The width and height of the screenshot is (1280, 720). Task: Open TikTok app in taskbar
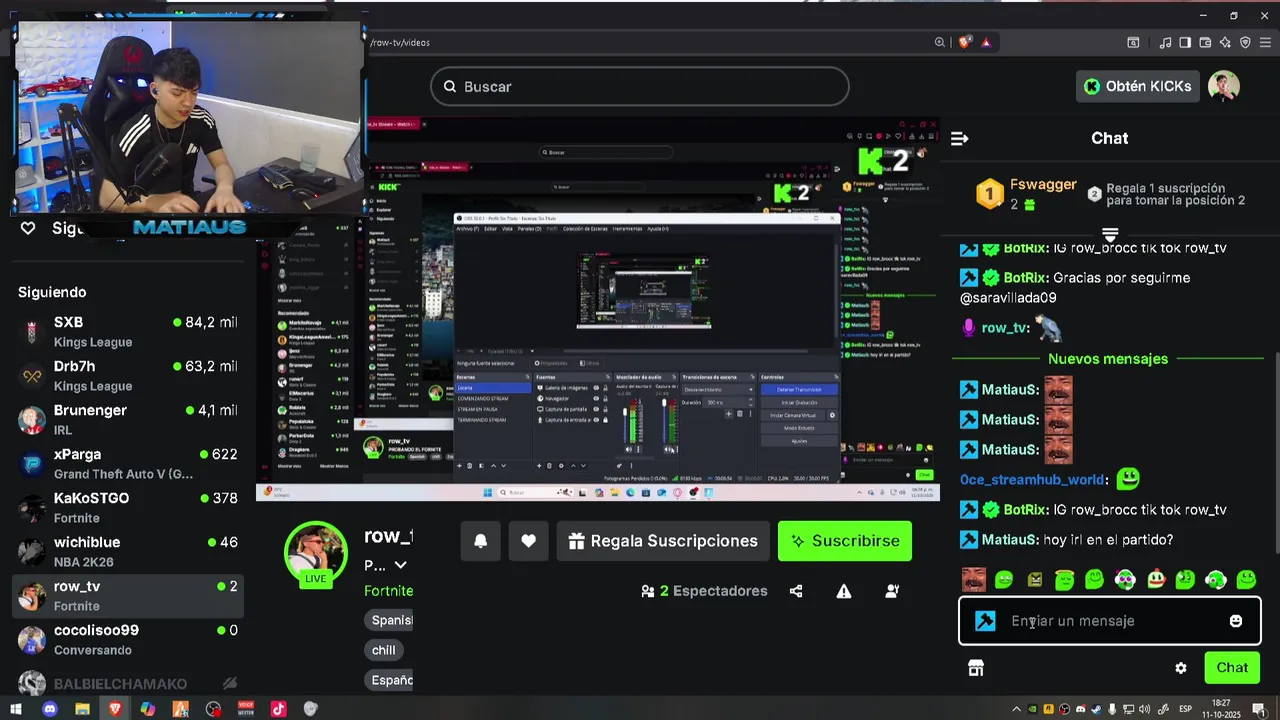pos(278,709)
